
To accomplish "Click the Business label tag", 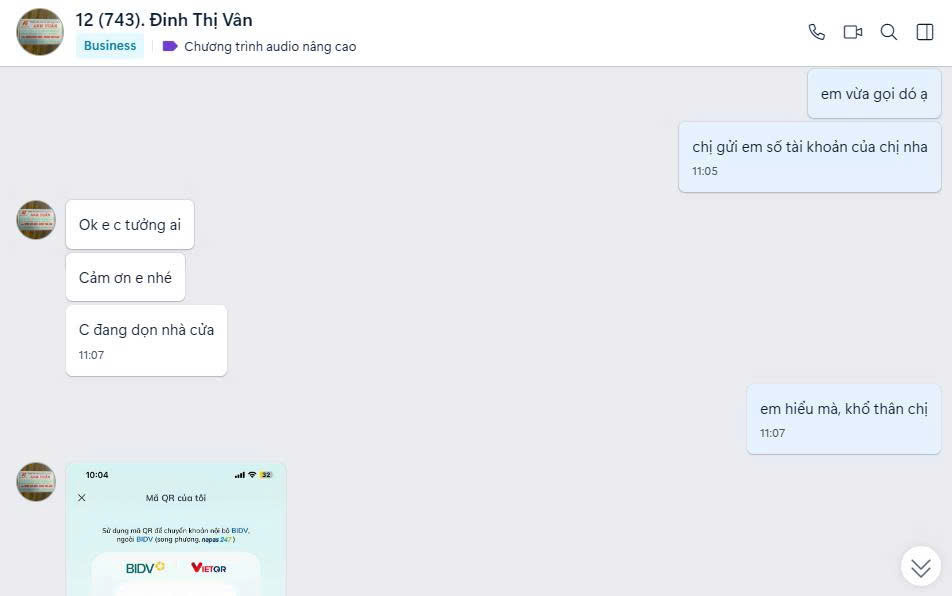I will pos(110,46).
